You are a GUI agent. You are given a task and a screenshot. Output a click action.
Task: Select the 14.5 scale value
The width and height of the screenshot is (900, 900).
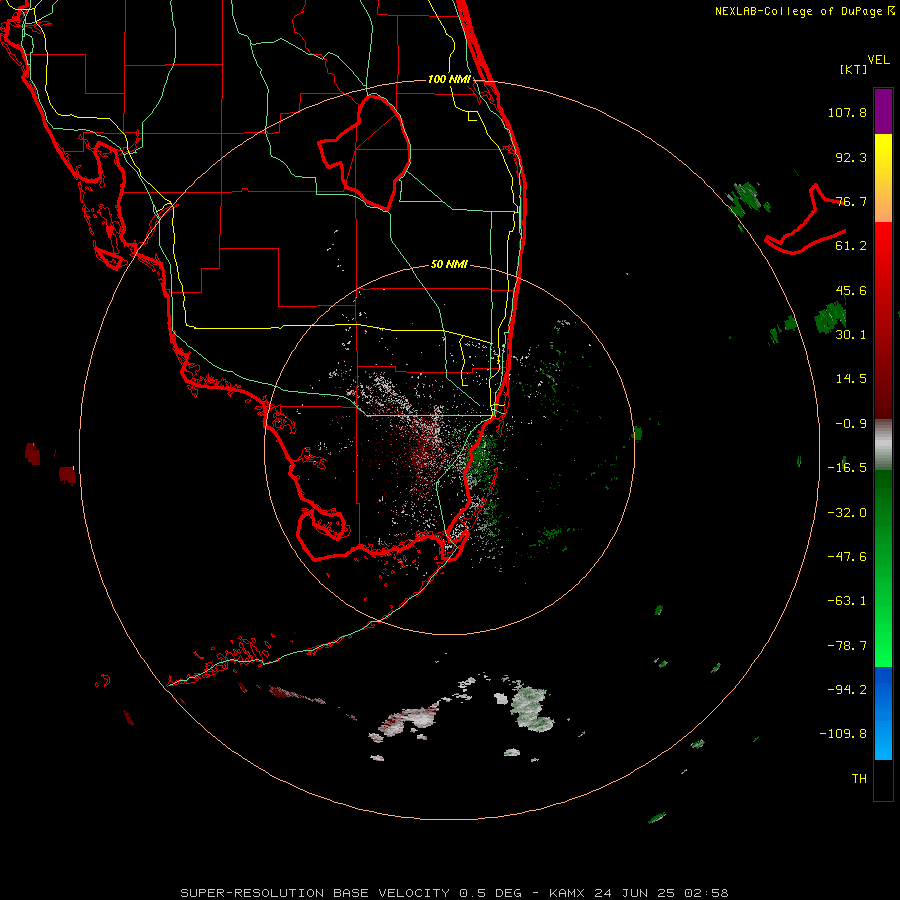[851, 379]
